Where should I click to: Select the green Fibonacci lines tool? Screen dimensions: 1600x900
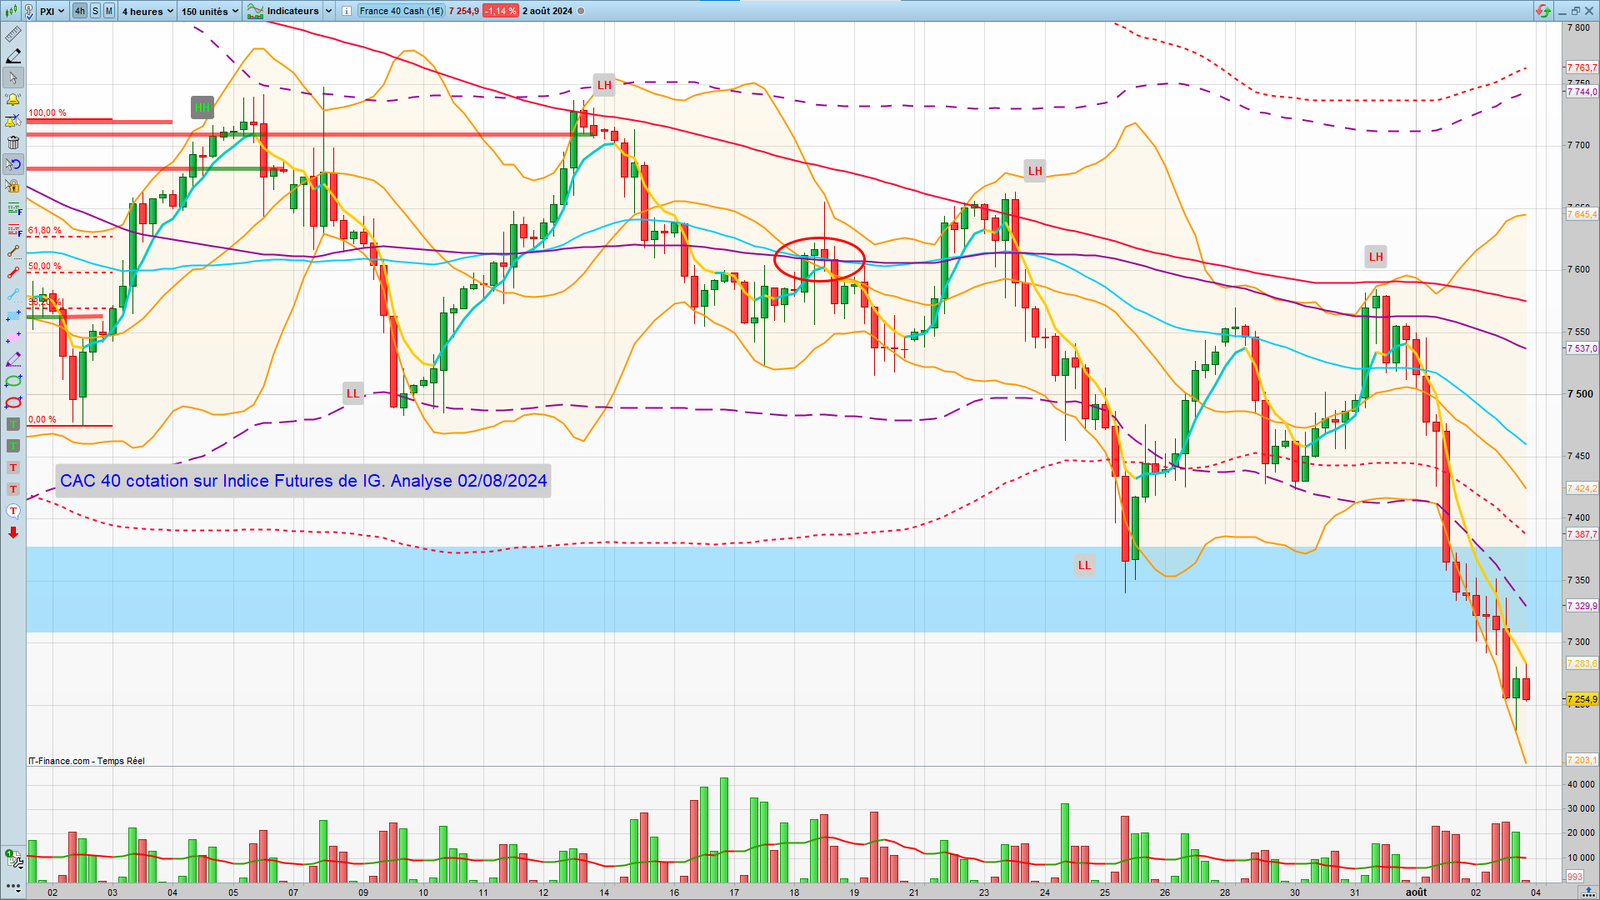[13, 208]
